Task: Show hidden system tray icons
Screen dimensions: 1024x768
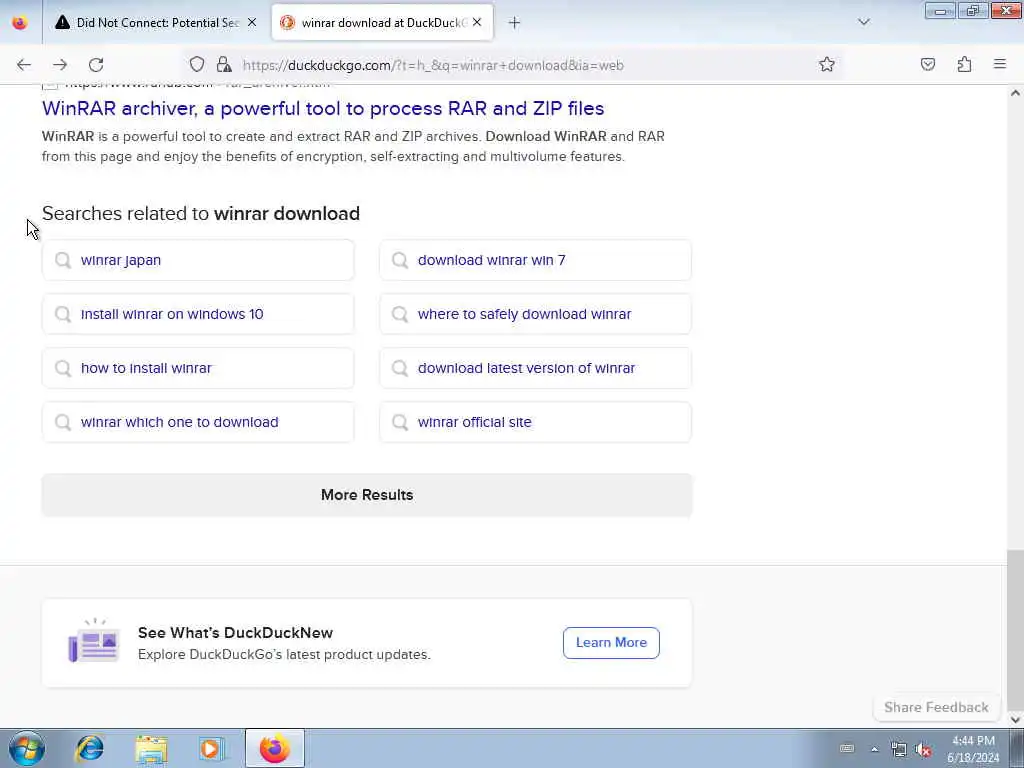Action: point(874,749)
